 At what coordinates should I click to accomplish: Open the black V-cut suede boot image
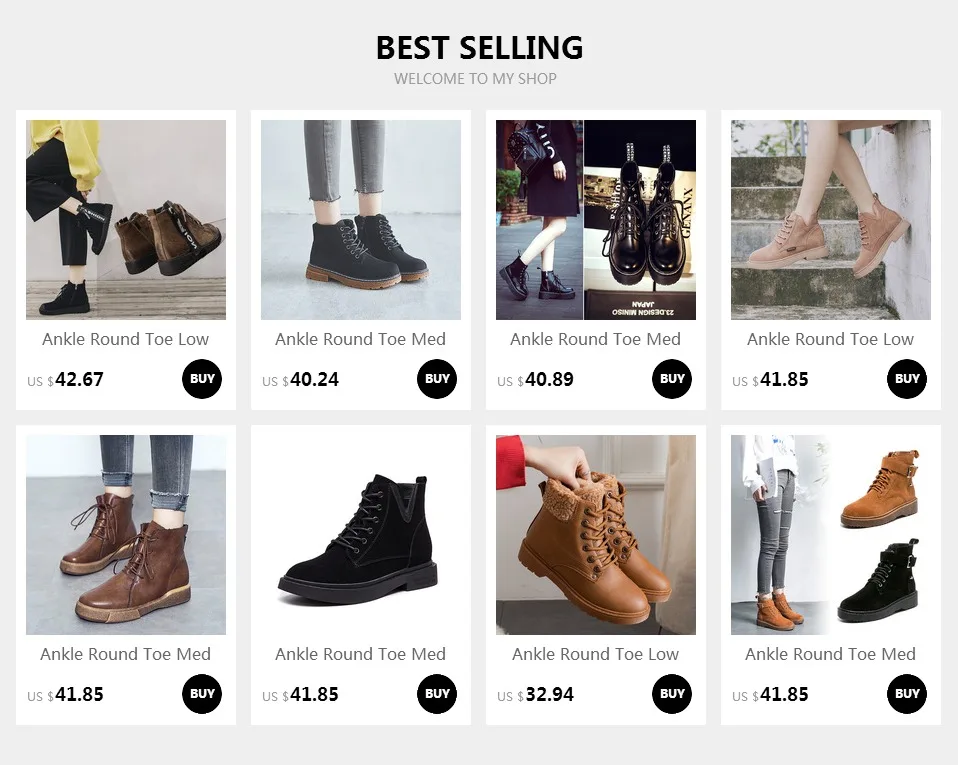pos(360,535)
